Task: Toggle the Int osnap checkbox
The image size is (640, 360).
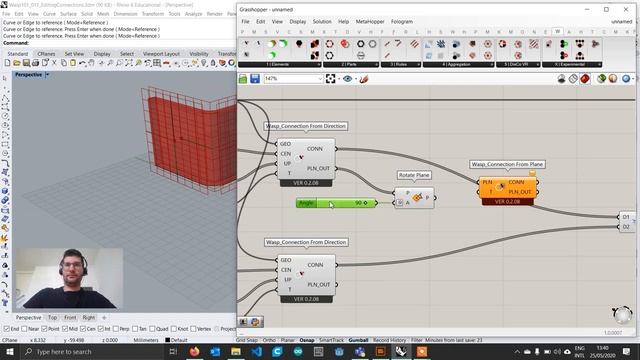Action: (x=101, y=329)
